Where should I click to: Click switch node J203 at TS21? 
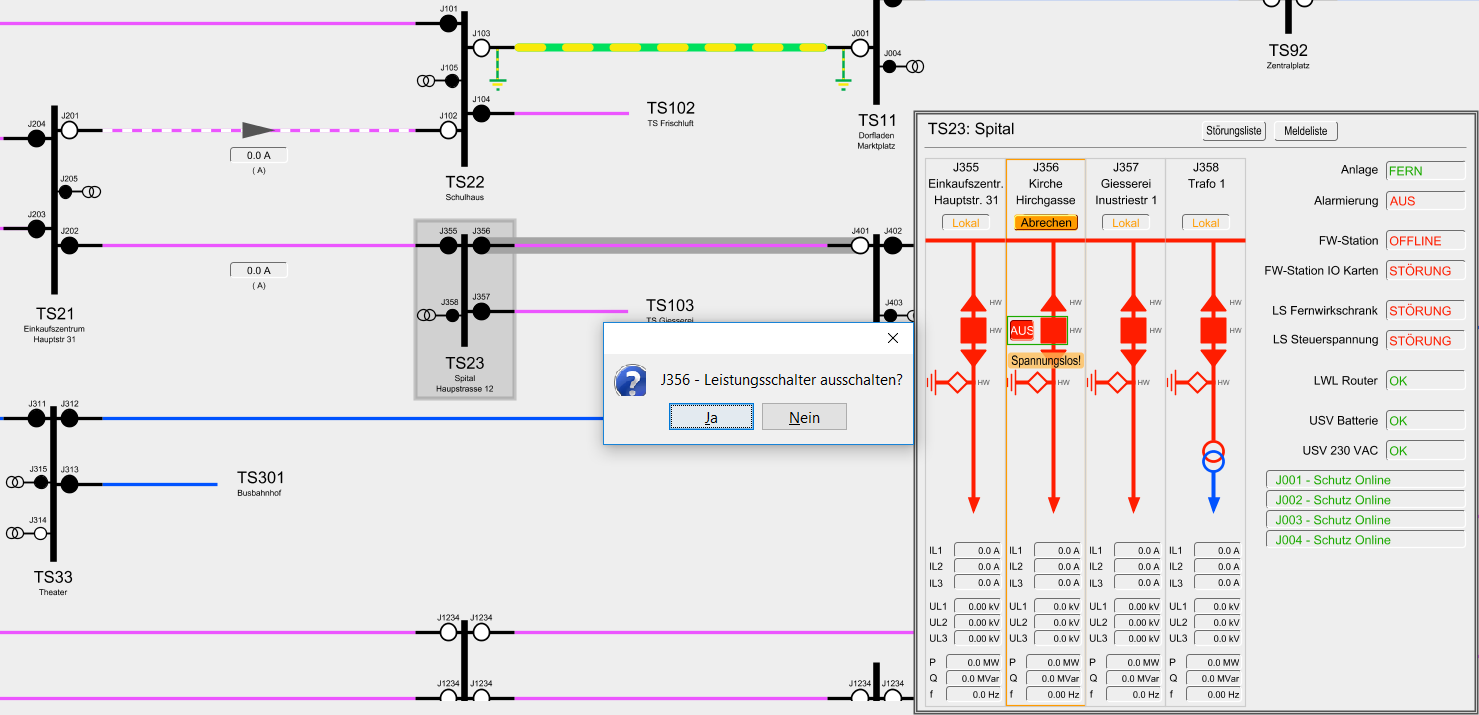pos(37,229)
